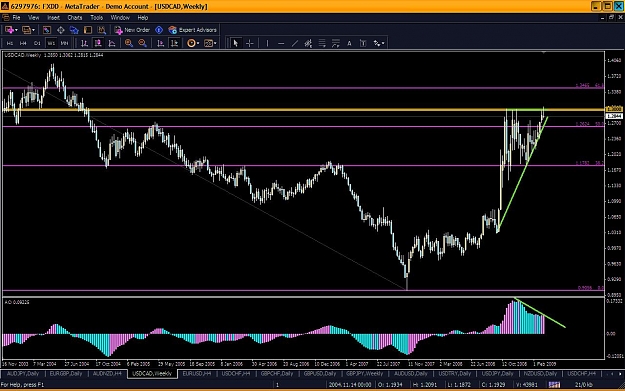Switch to the GBPCHF,Daily chart tab

click(277, 374)
